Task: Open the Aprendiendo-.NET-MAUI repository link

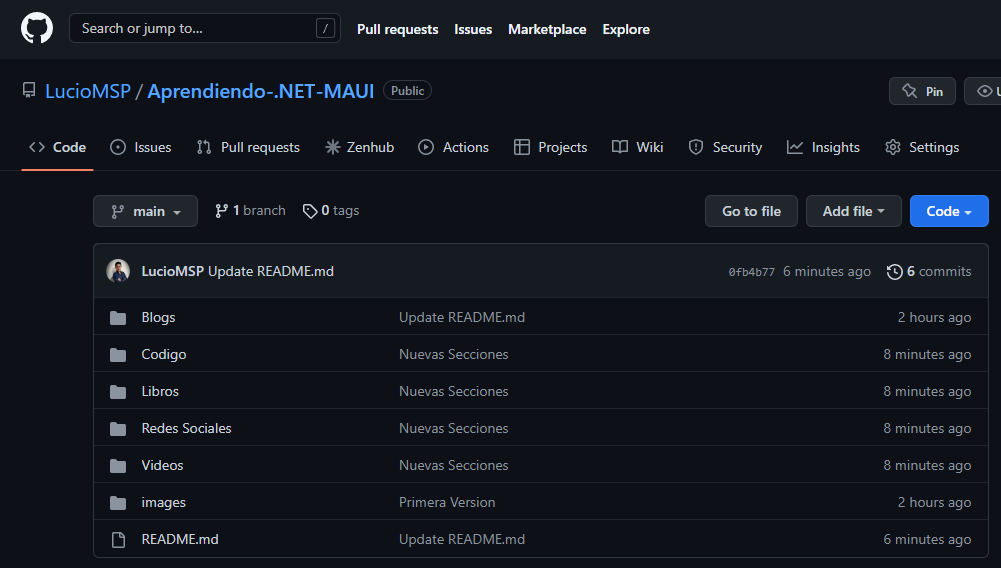Action: (x=260, y=91)
